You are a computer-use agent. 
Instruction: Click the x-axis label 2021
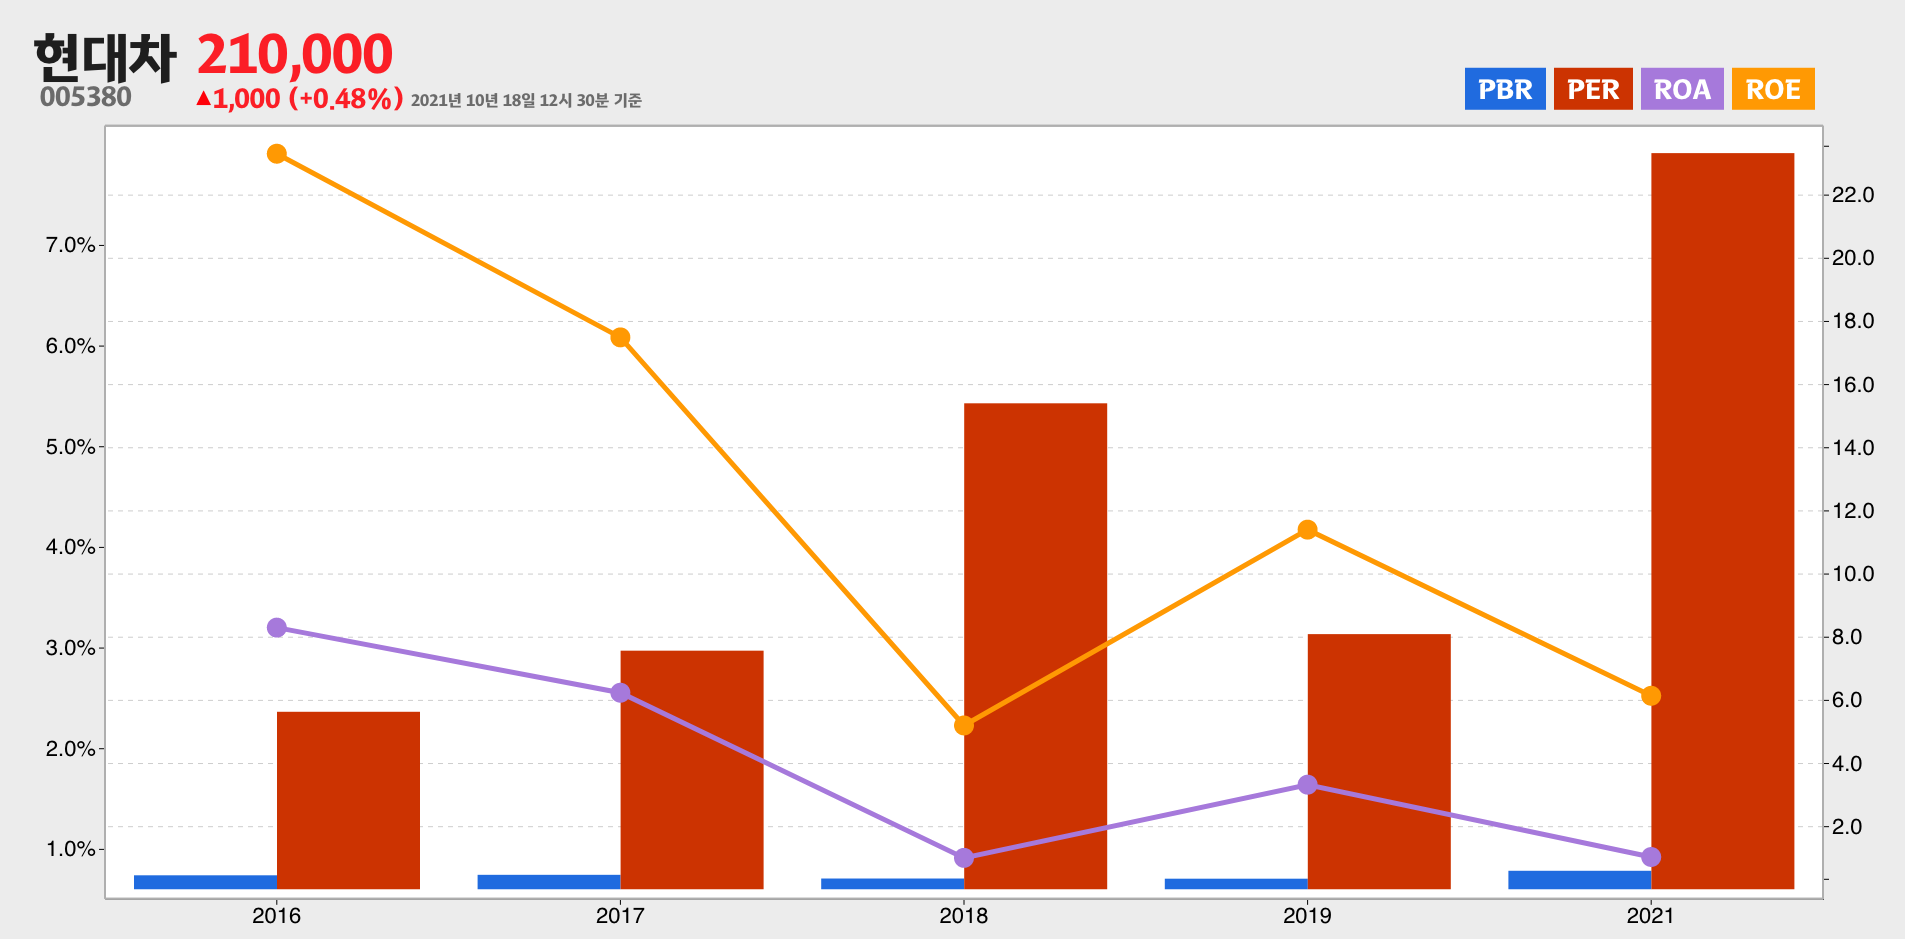point(1651,915)
